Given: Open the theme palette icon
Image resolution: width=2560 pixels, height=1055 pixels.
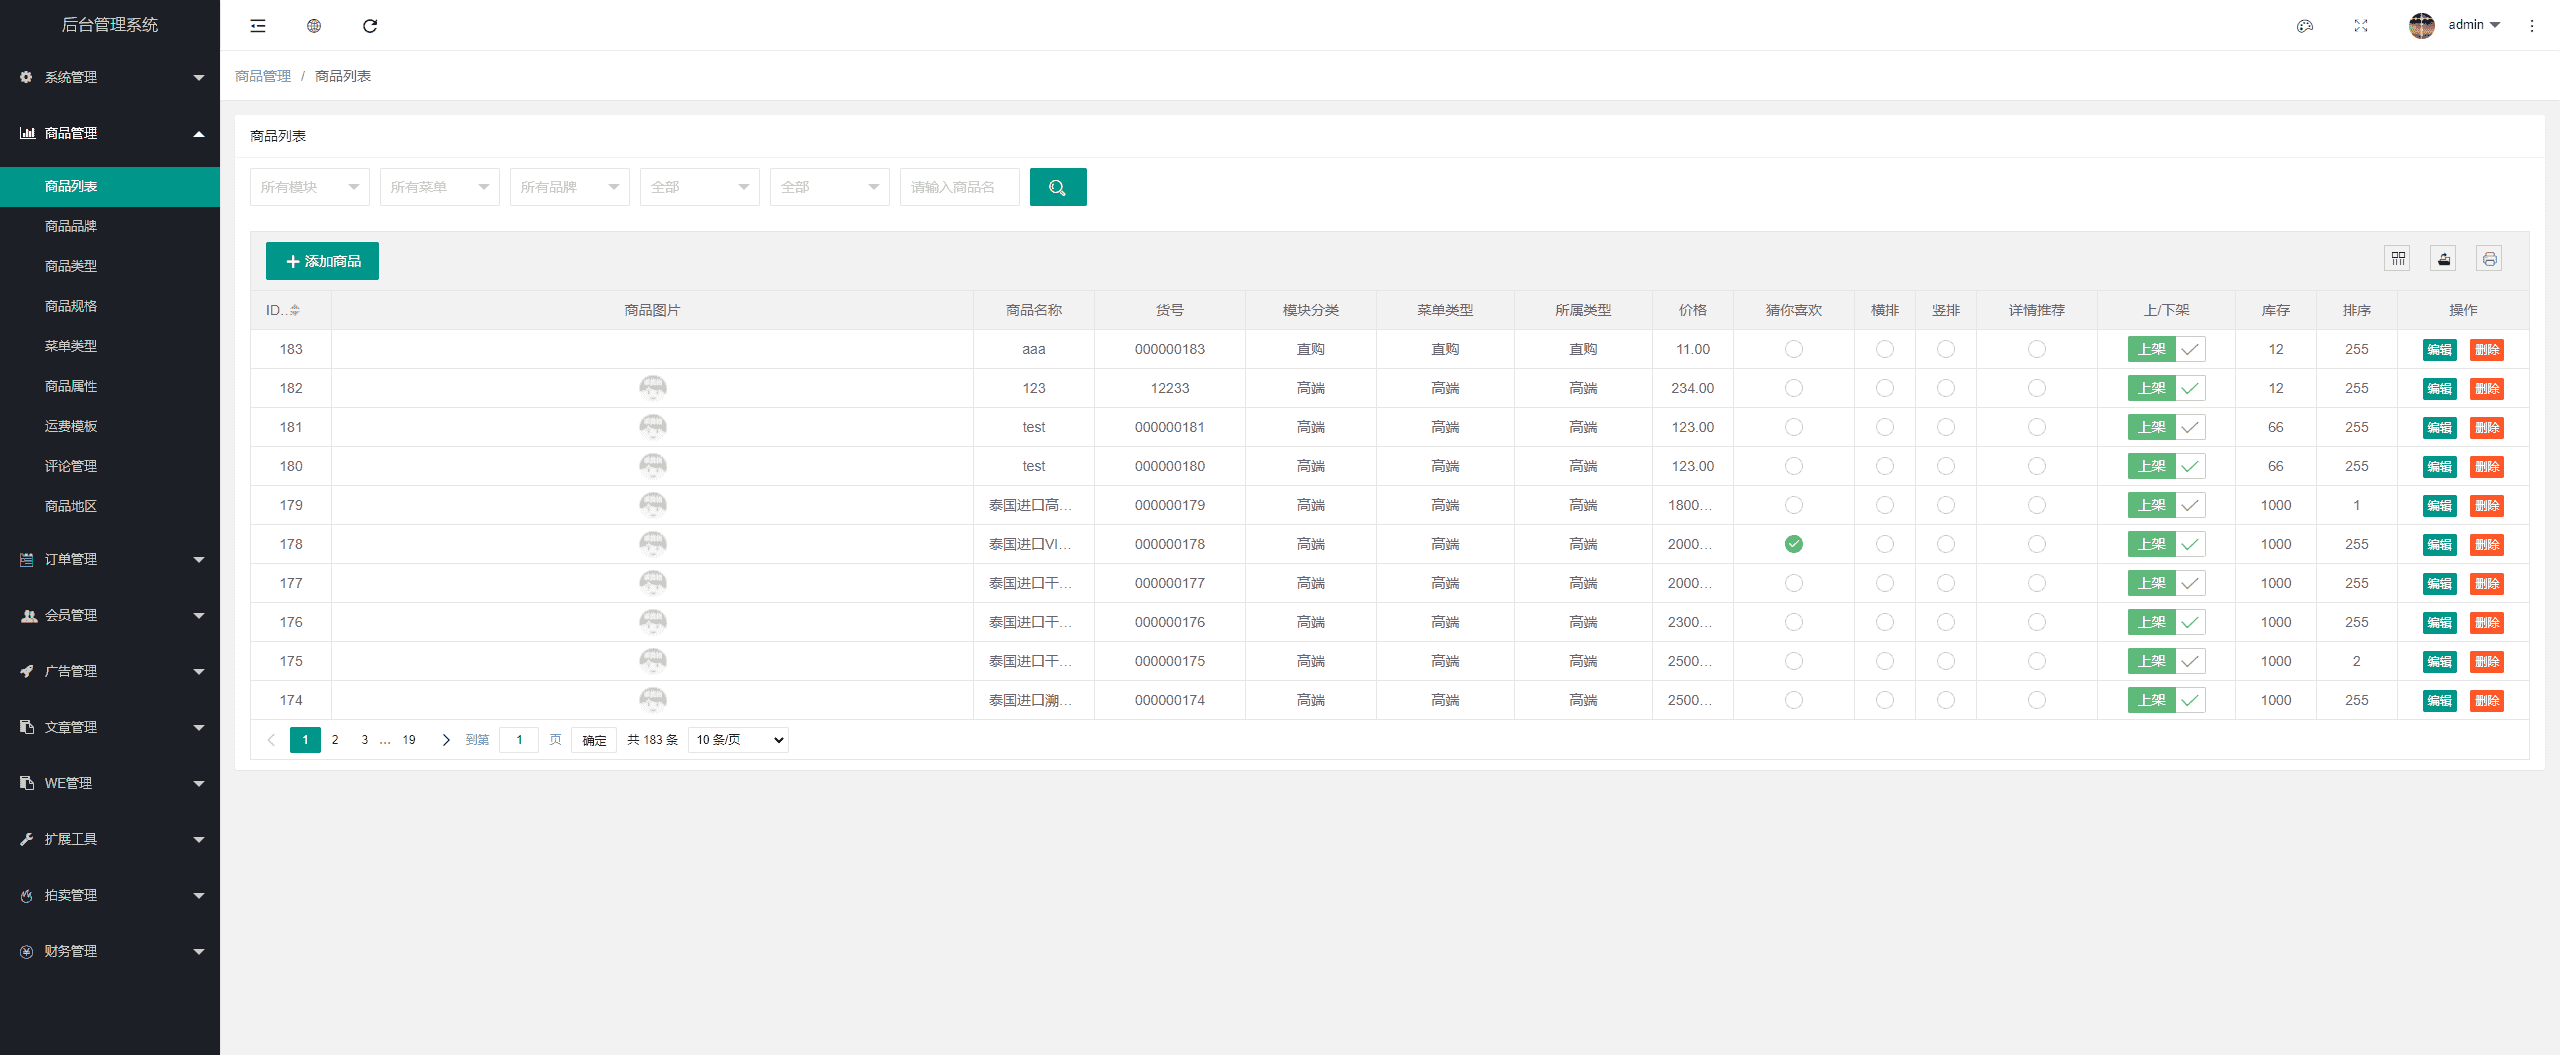Looking at the screenshot, I should pyautogui.click(x=2305, y=26).
